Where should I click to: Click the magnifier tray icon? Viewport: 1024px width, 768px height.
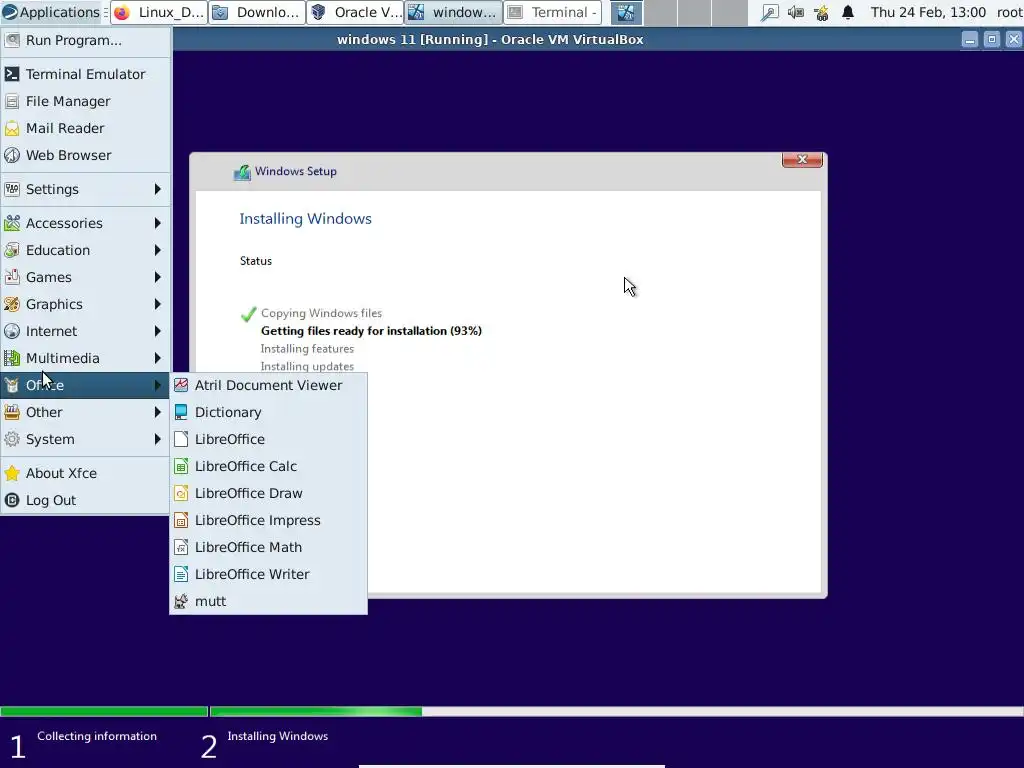(769, 12)
